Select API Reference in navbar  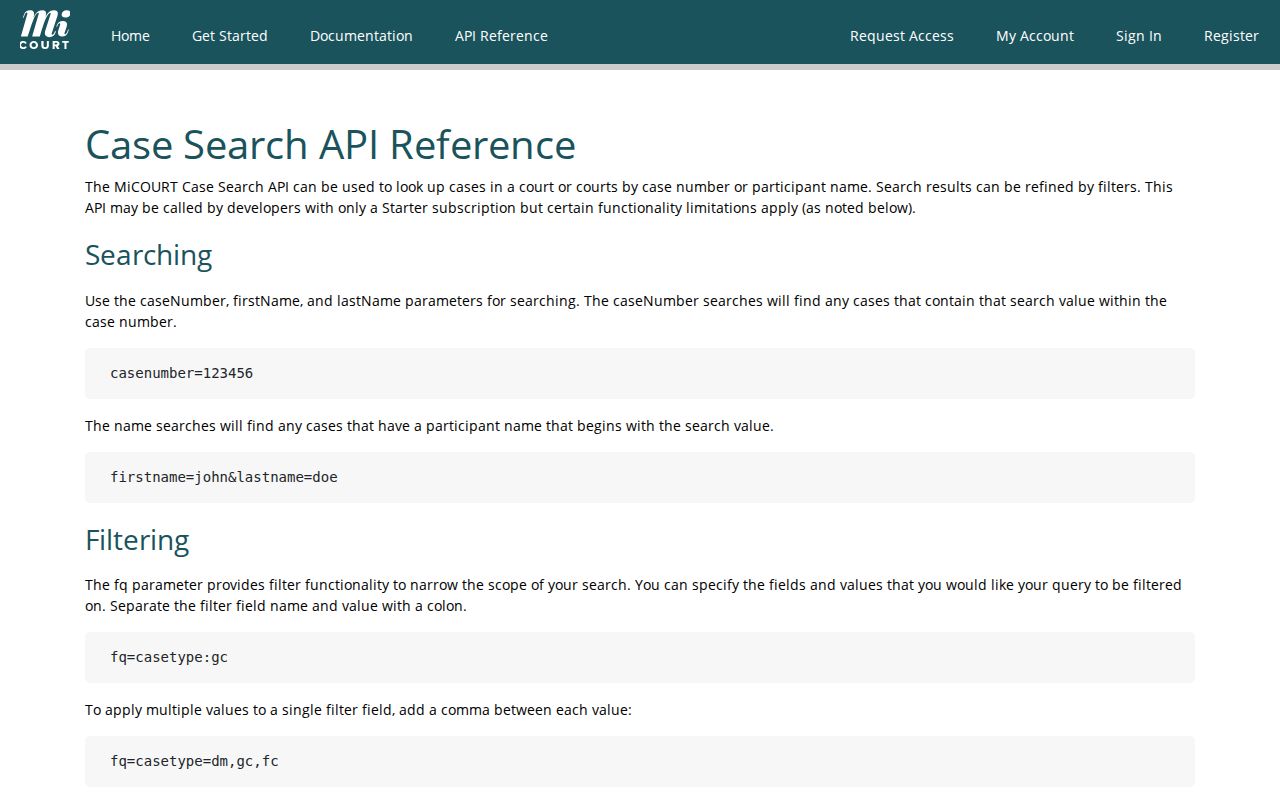[501, 36]
